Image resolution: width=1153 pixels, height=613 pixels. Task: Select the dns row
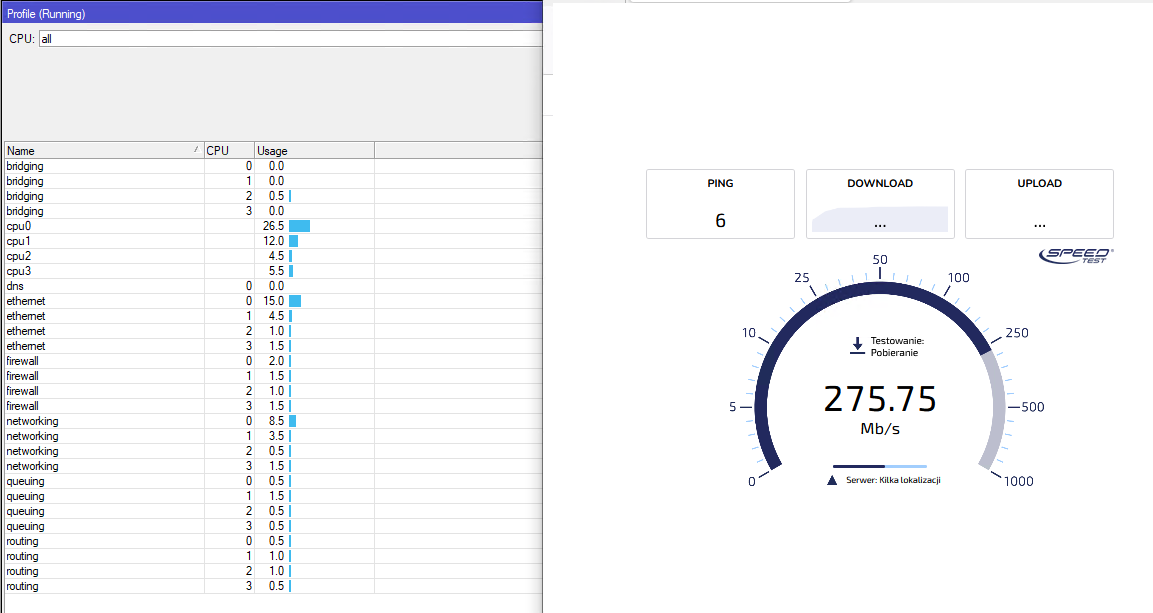[274, 286]
